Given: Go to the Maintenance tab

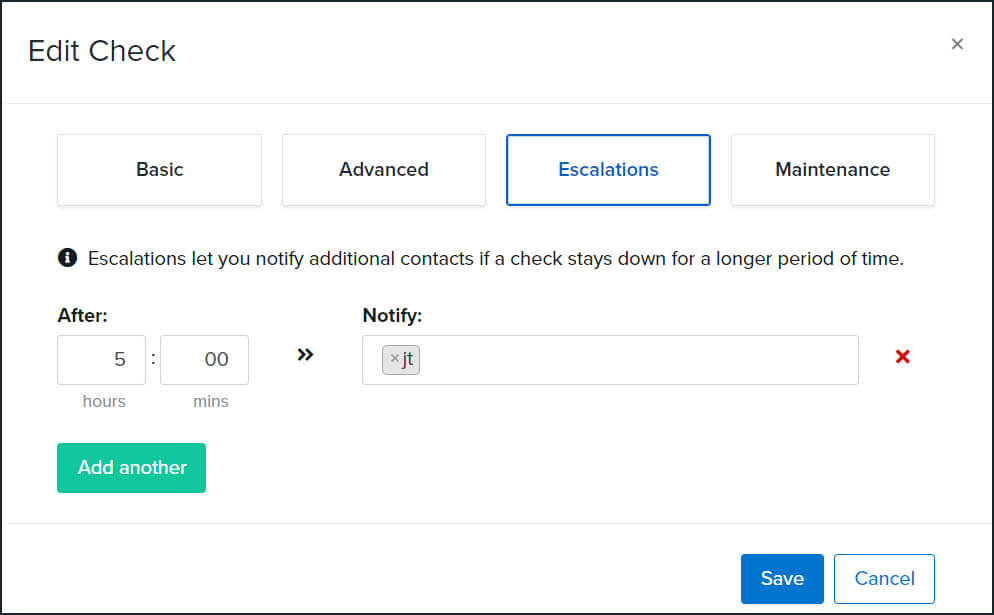Looking at the screenshot, I should 832,169.
